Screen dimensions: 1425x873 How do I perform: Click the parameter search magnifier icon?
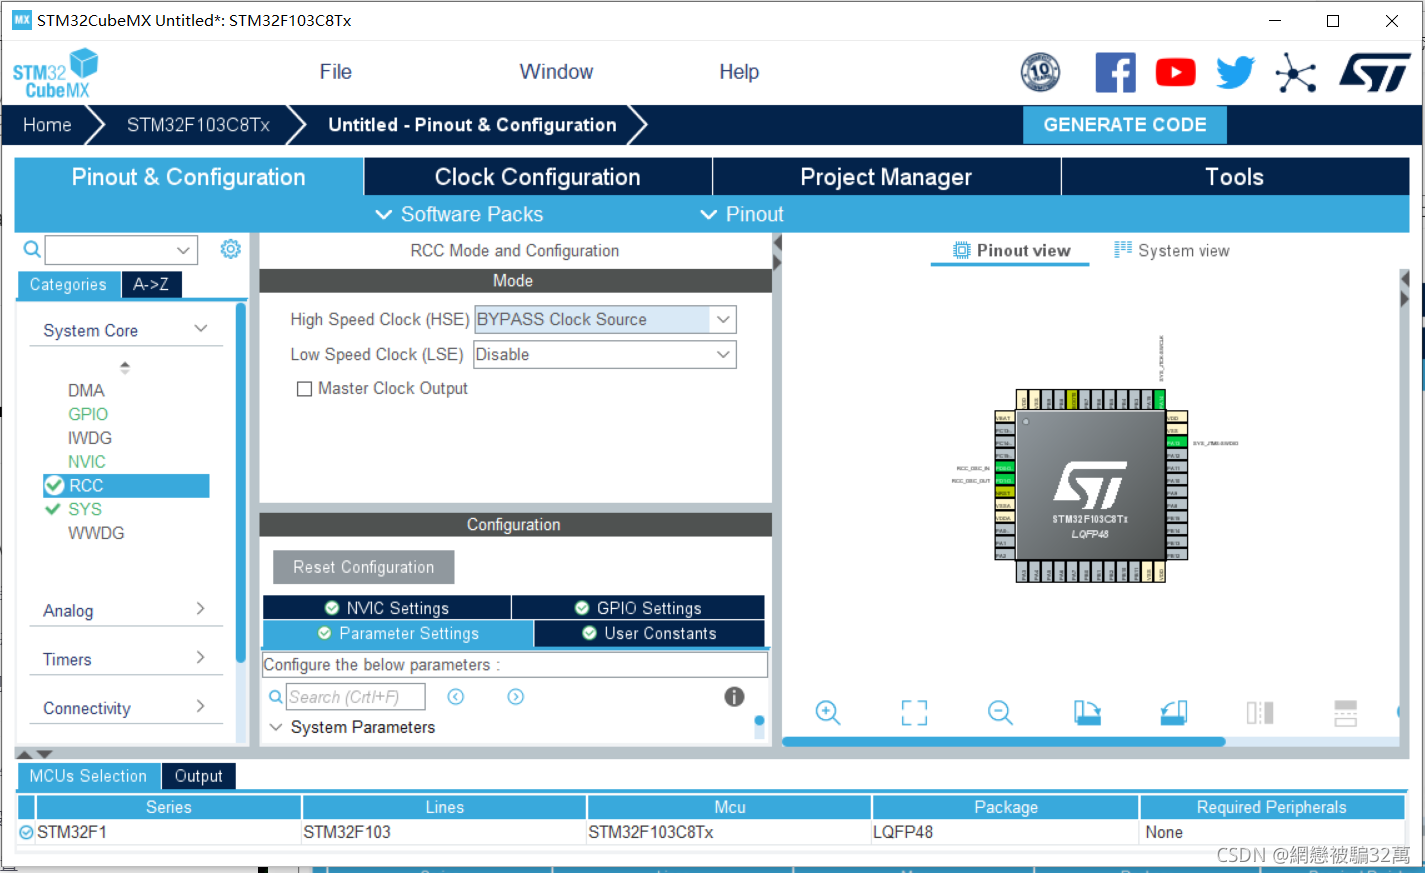coord(276,697)
